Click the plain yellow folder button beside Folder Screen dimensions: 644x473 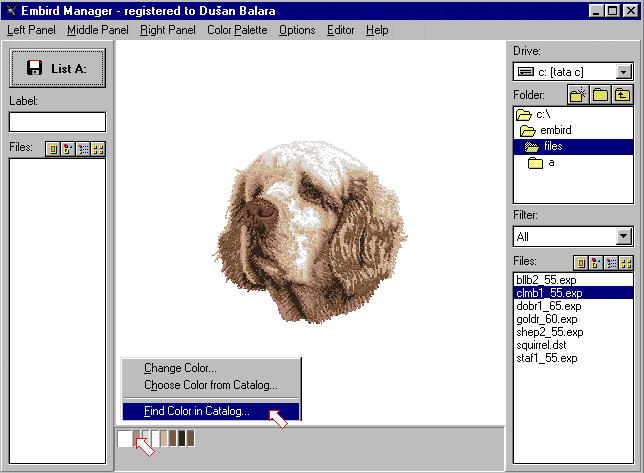[x=600, y=95]
